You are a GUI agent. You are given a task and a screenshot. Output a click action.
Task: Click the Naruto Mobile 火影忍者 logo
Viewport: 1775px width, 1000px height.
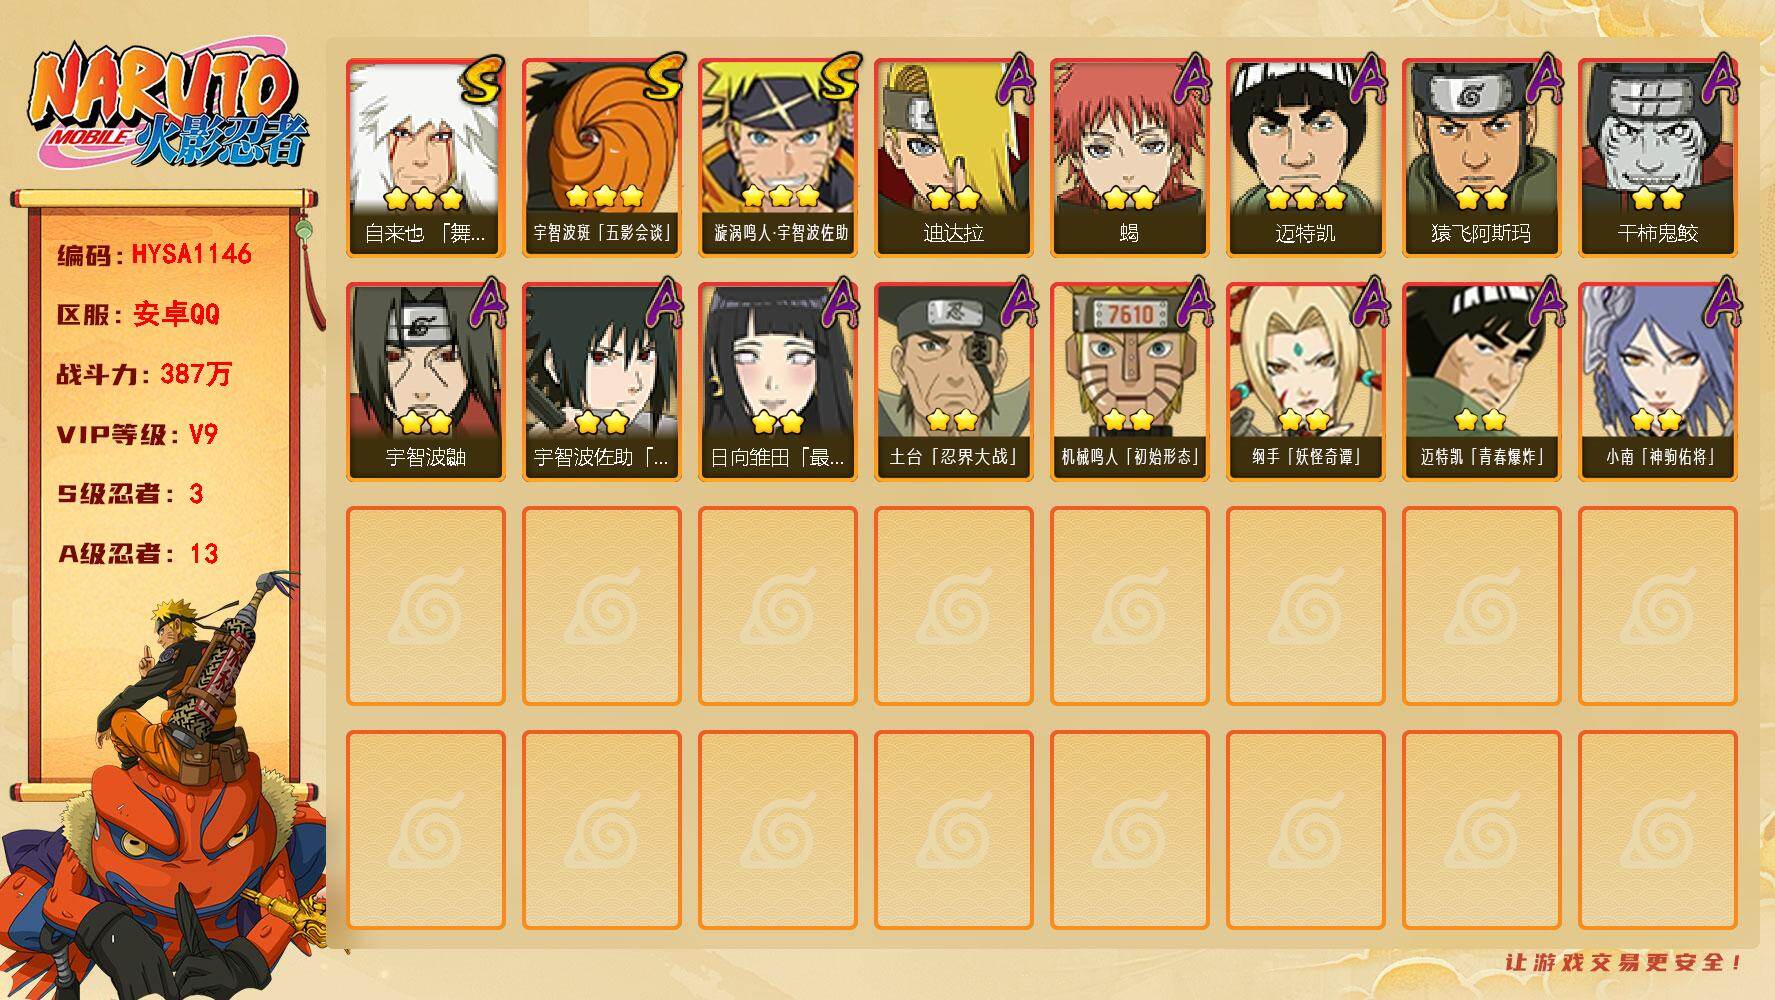coord(168,108)
